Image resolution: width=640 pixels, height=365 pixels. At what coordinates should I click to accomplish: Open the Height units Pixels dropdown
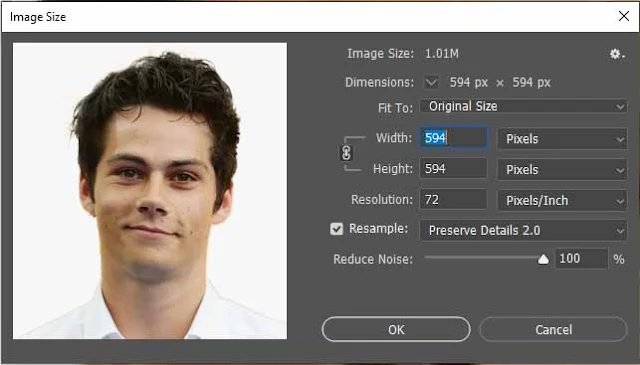pos(562,169)
